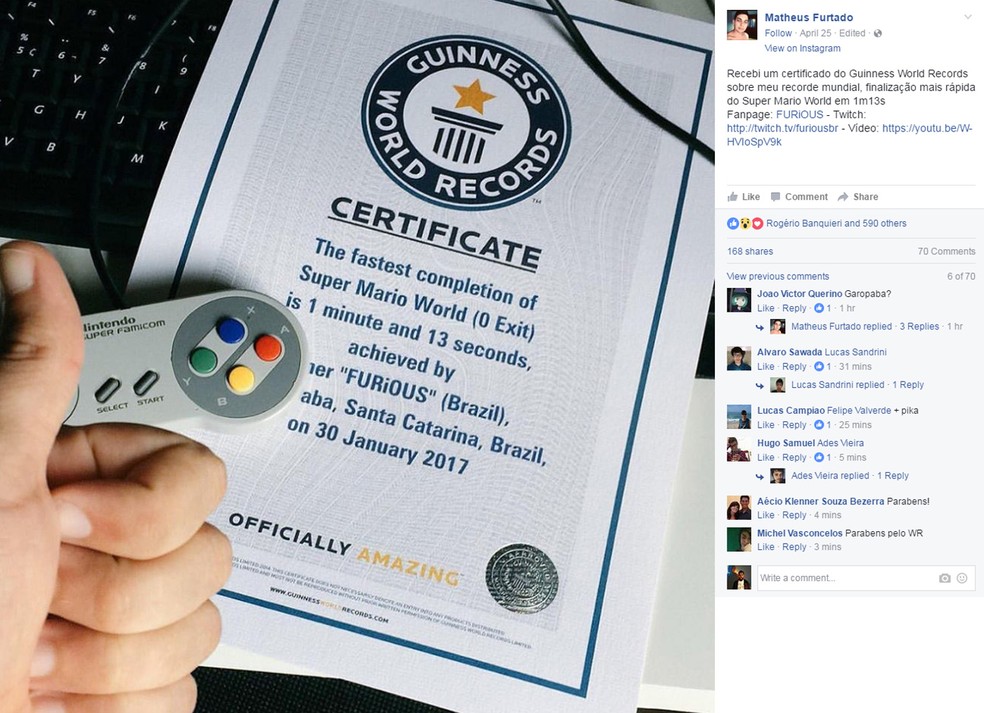Screen dimensions: 984x713
Task: Click the camera icon in the comment box
Action: (x=944, y=578)
